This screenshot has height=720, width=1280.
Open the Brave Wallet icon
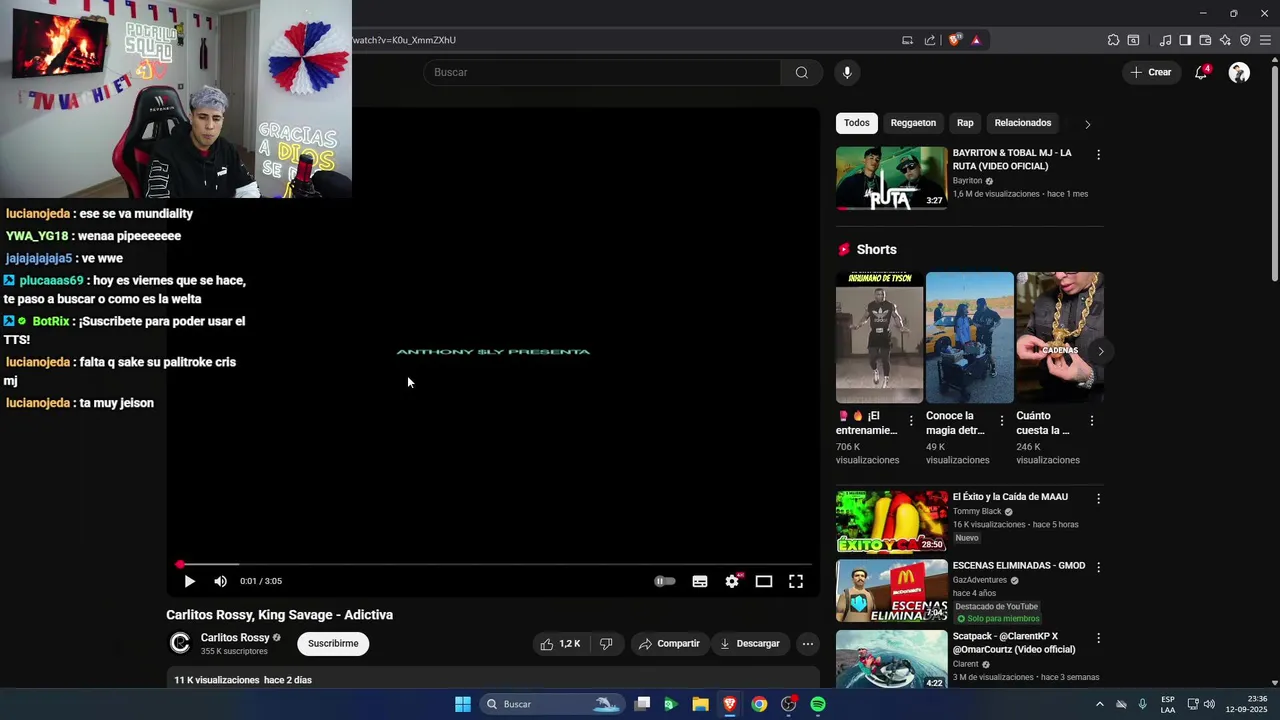(1205, 40)
